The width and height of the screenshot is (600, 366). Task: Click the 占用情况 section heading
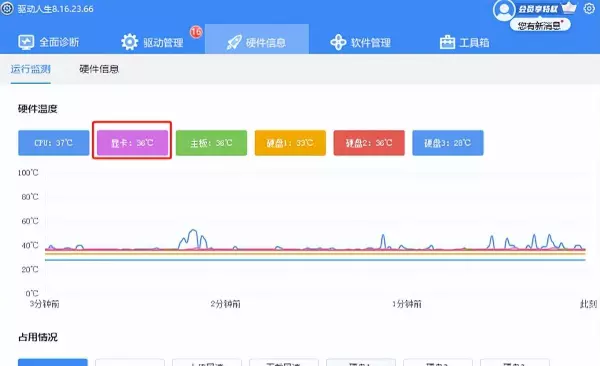click(38, 337)
